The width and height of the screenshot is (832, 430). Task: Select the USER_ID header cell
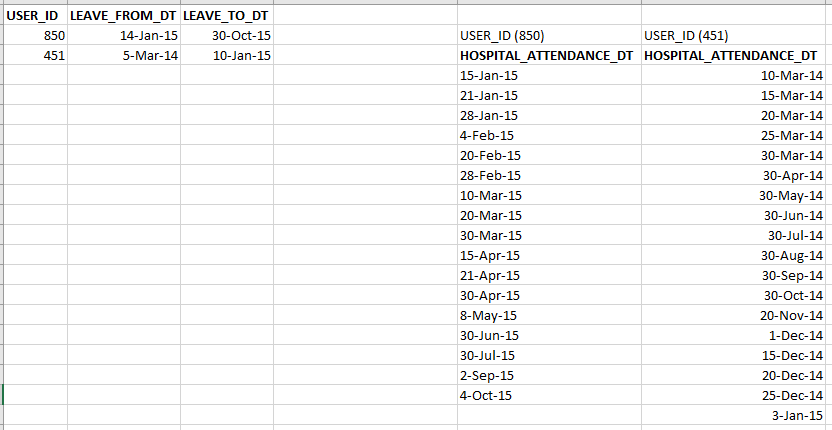coord(34,16)
